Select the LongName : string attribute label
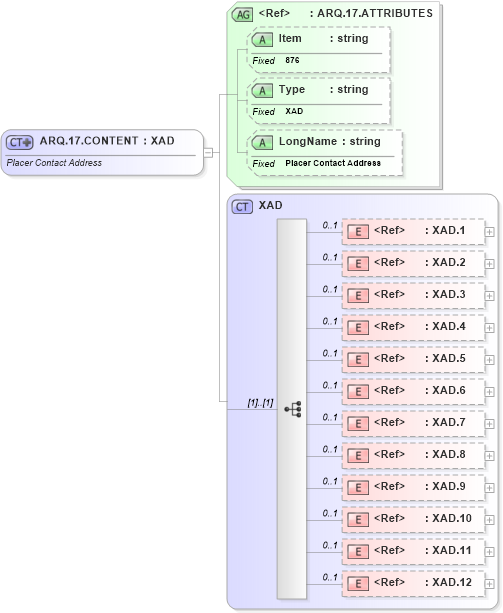Image resolution: width=503 pixels, height=613 pixels. (x=329, y=142)
